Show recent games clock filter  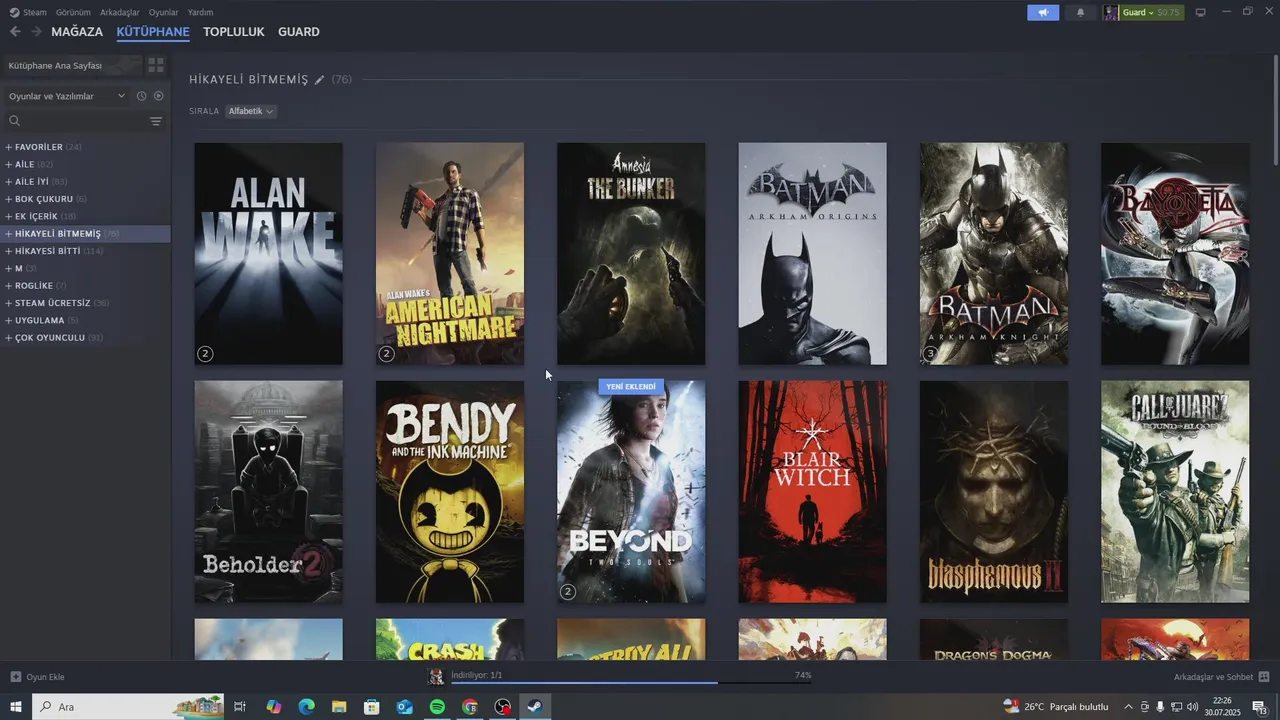pyautogui.click(x=142, y=96)
